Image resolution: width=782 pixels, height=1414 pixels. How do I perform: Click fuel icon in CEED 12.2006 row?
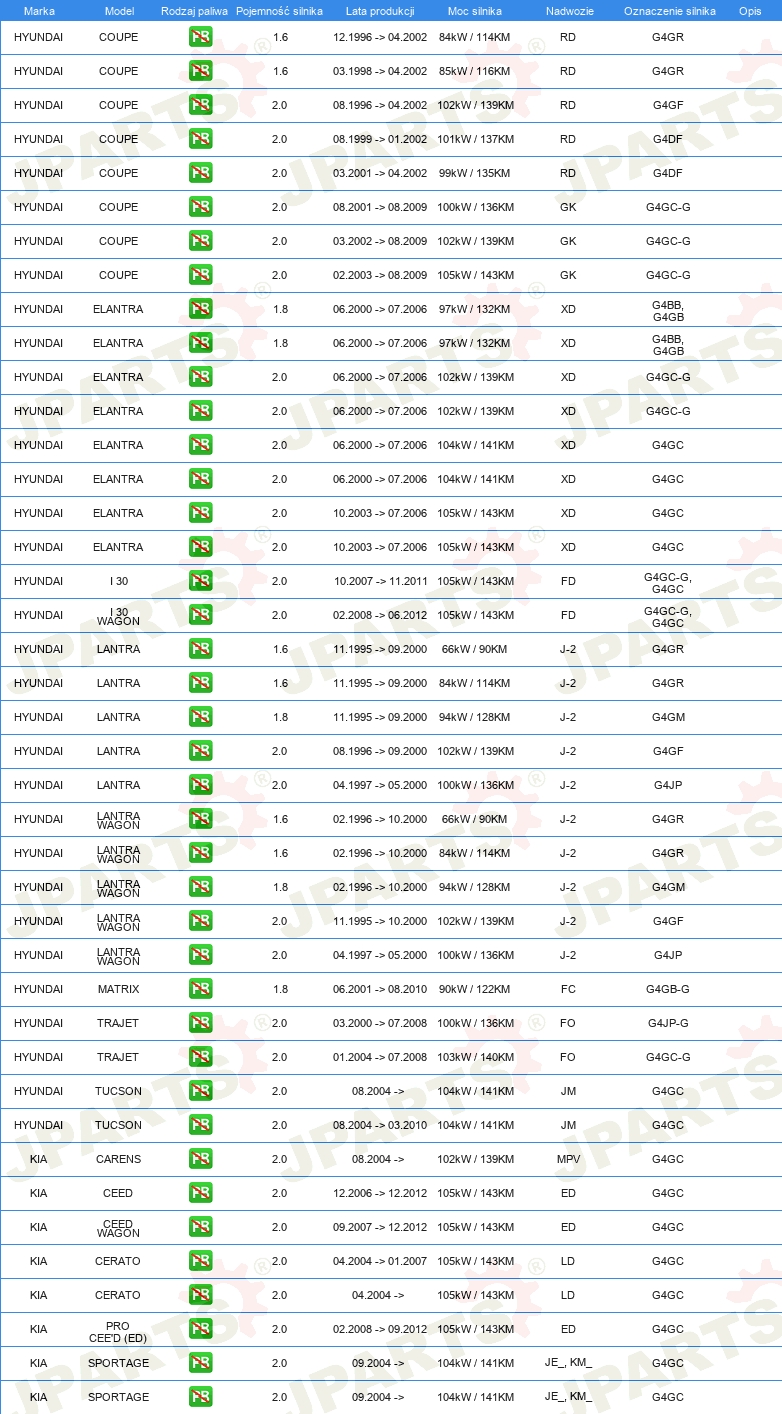point(201,1193)
